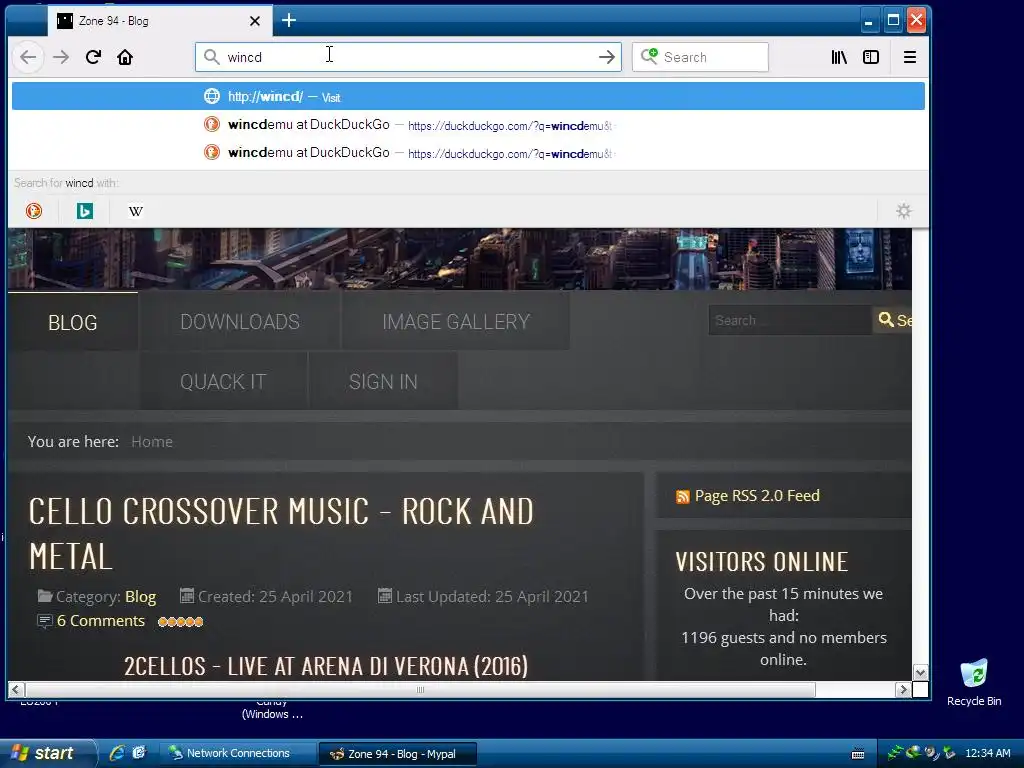Click the 12:34 AM taskbar clock
Screen dimensions: 1024x768
[987, 753]
